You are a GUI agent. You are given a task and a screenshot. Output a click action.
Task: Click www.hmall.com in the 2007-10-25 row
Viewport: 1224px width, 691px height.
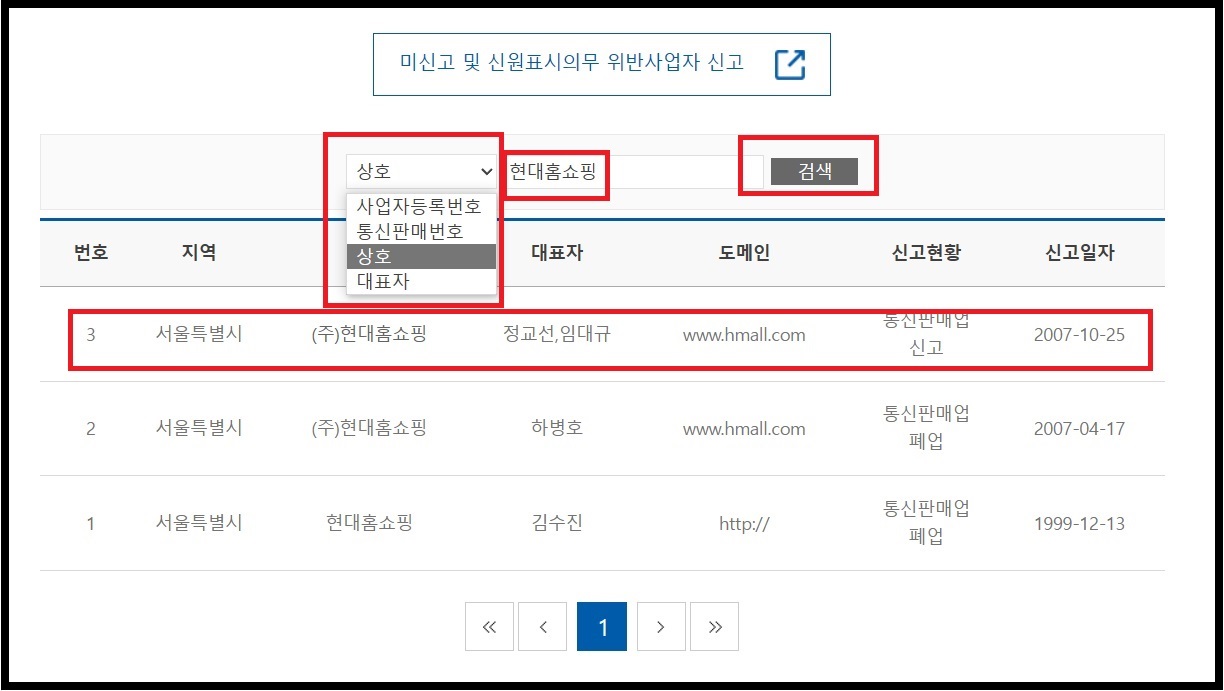pos(744,335)
